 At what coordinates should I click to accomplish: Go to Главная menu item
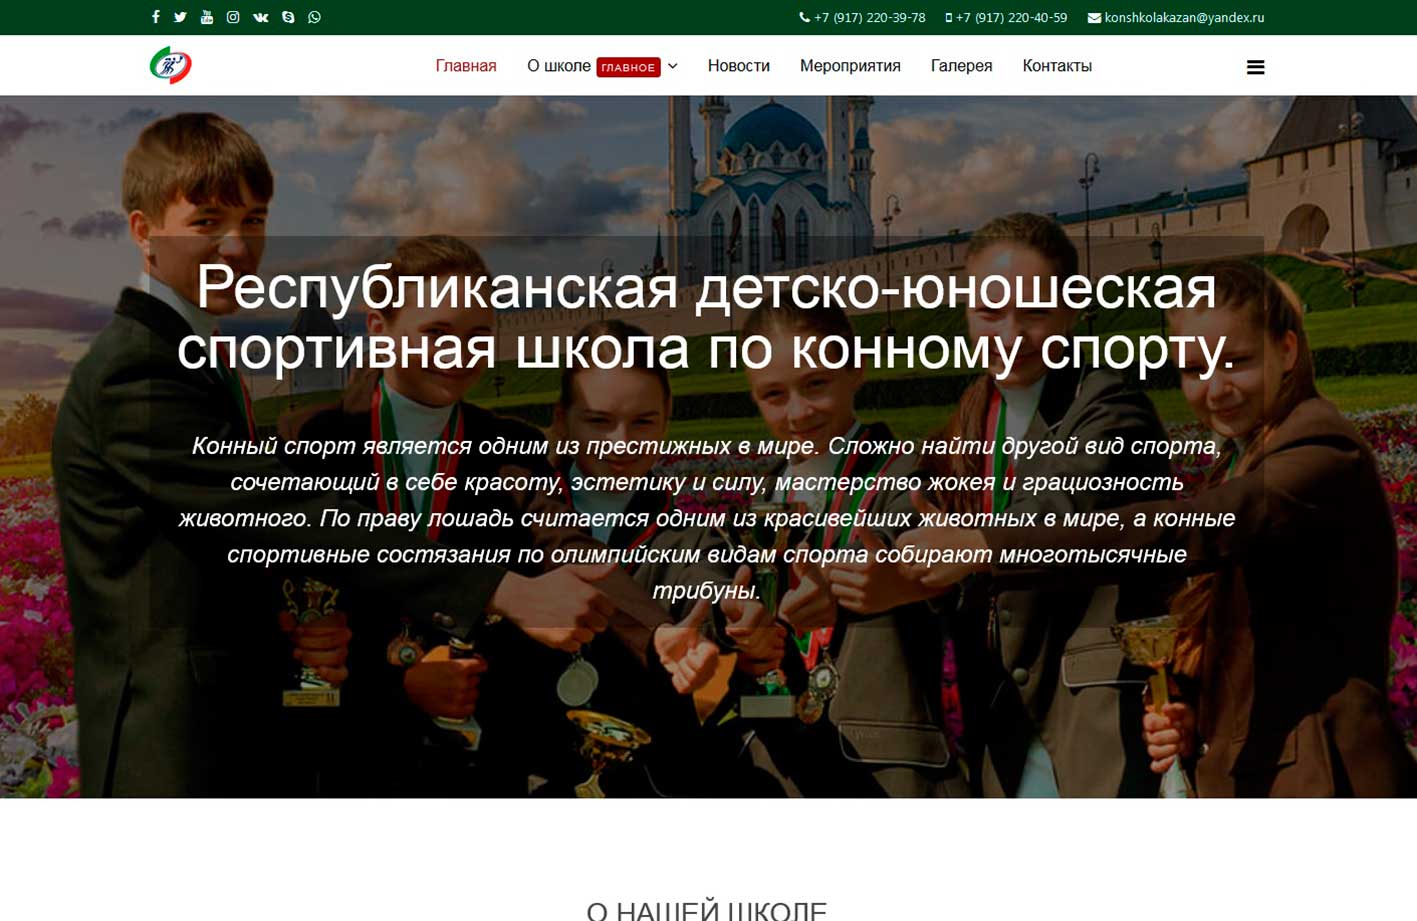click(466, 66)
